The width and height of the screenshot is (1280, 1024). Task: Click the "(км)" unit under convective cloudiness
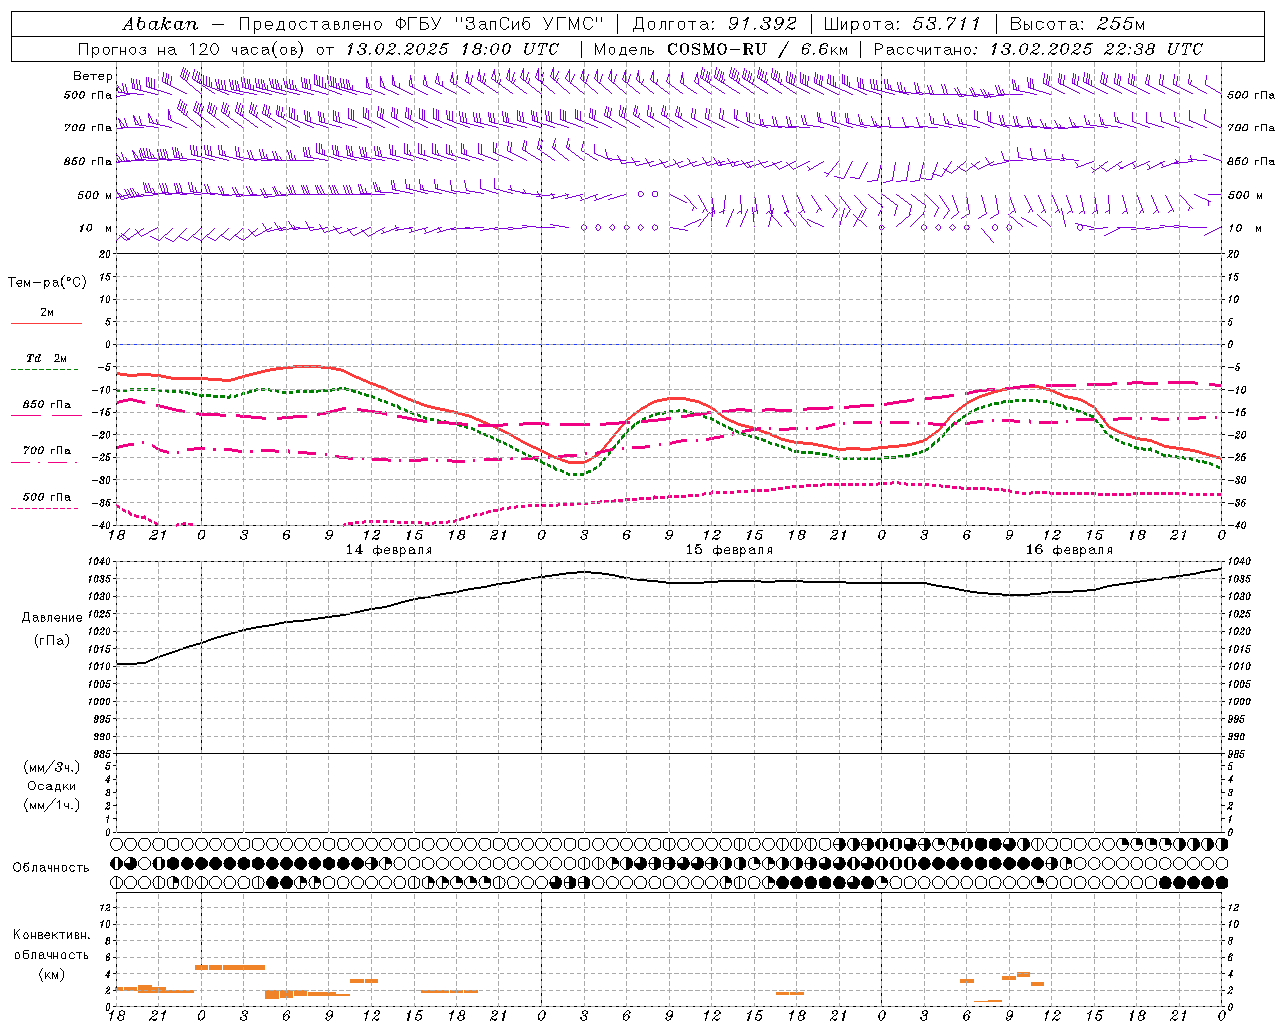(52, 974)
